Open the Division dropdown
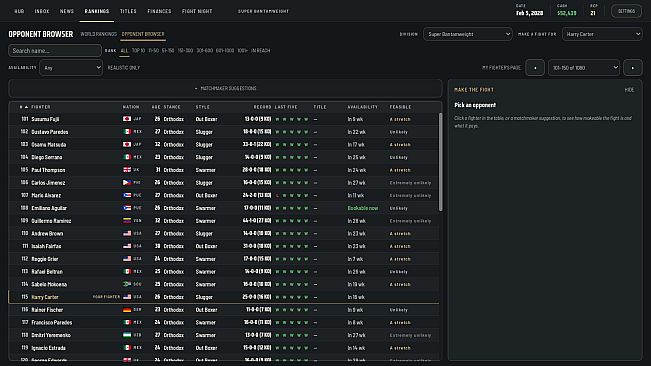The width and height of the screenshot is (651, 366). tap(467, 34)
